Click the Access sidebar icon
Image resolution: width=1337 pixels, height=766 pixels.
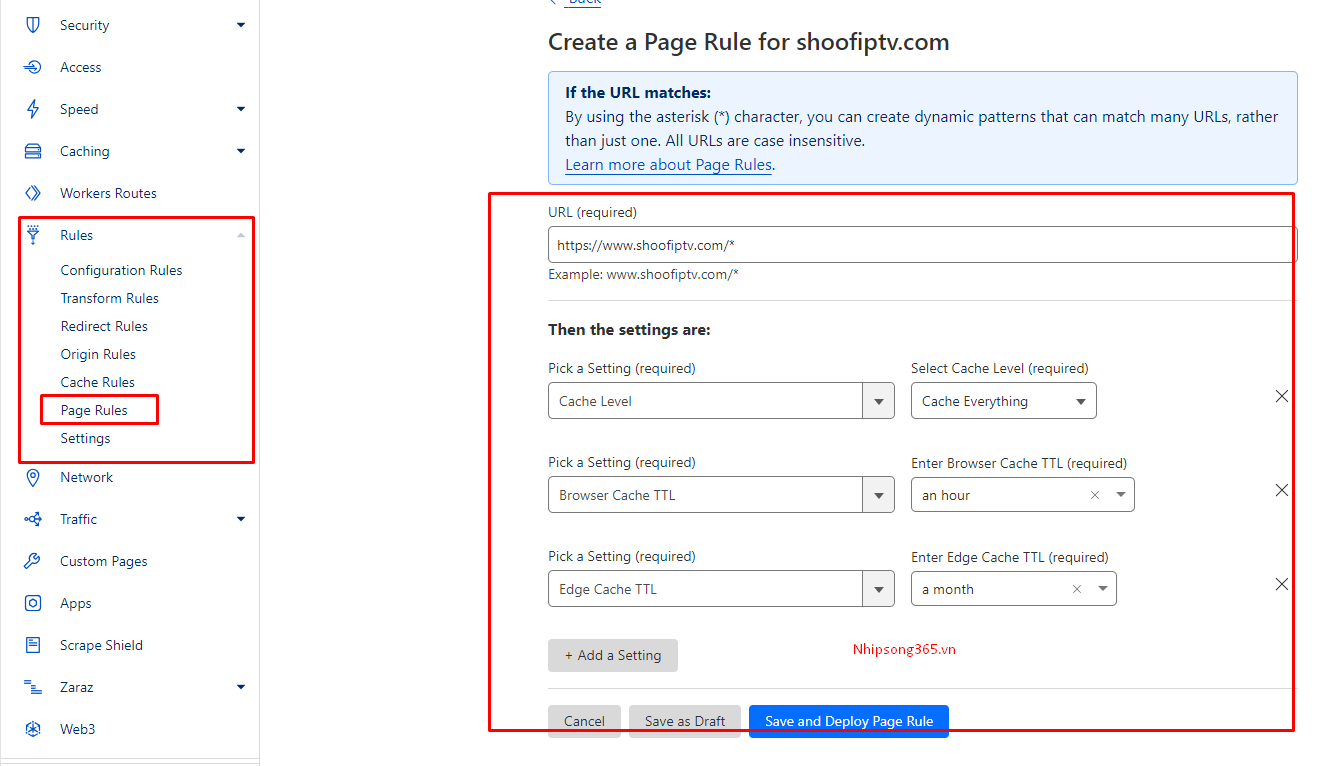click(x=33, y=67)
